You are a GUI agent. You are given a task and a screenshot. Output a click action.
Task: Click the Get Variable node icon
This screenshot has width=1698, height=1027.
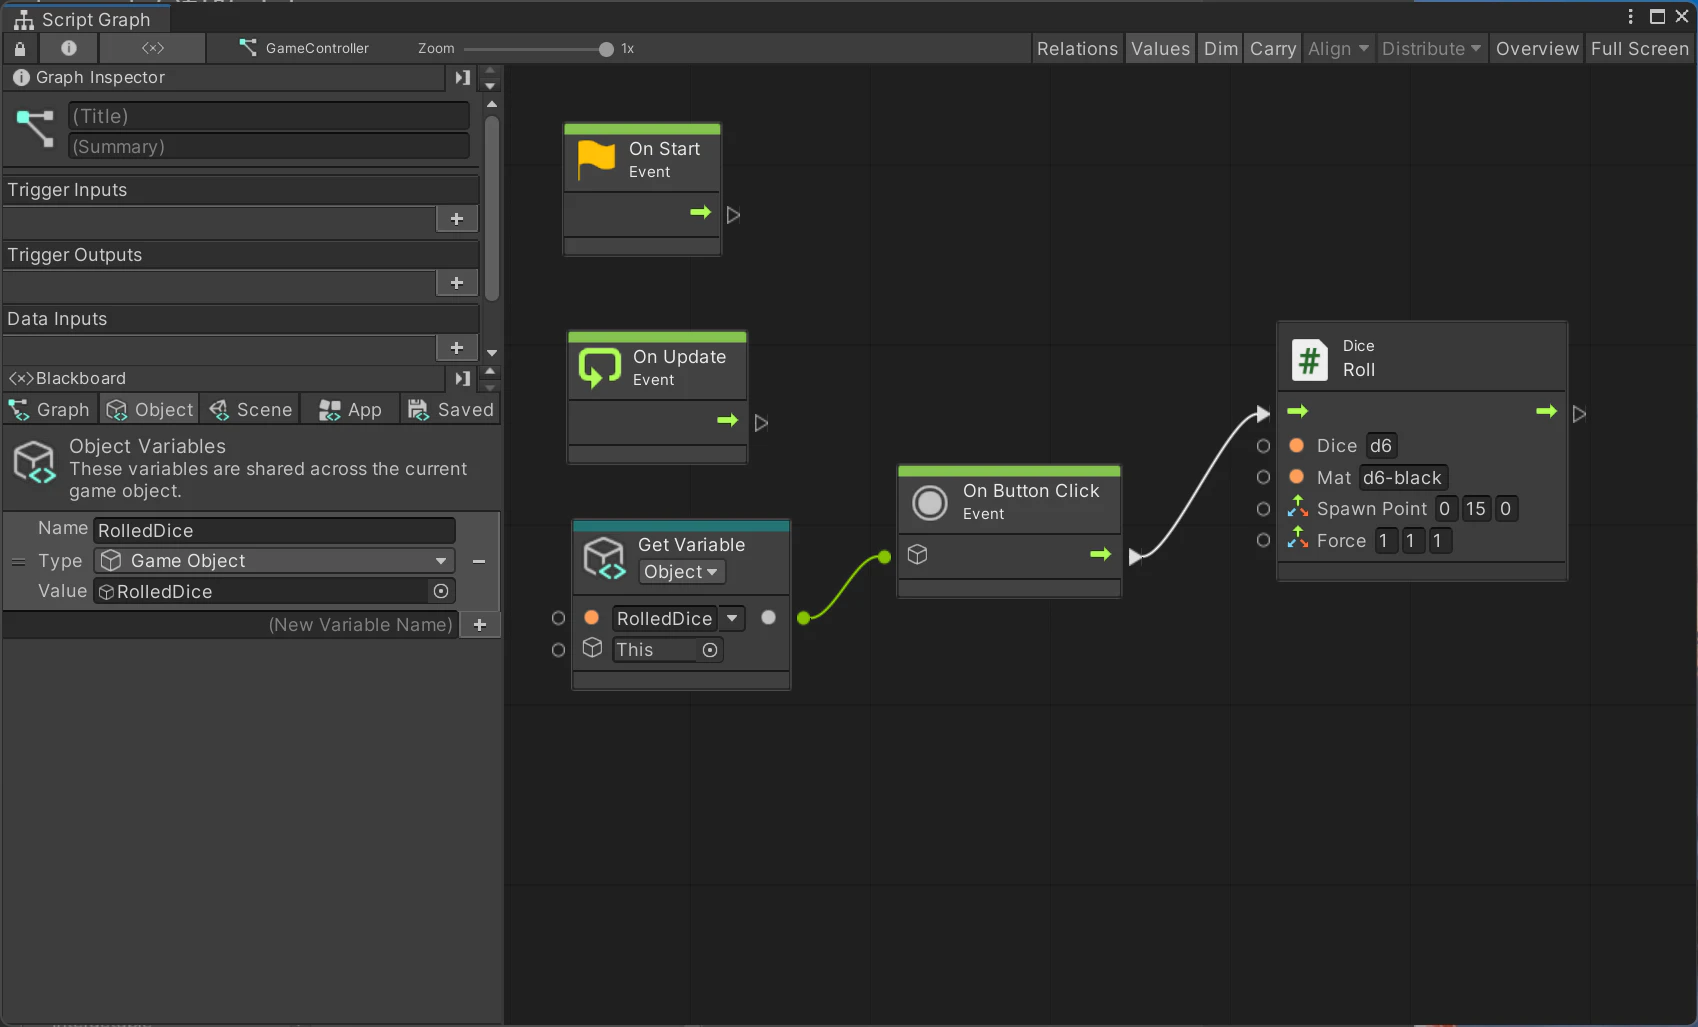click(x=604, y=558)
